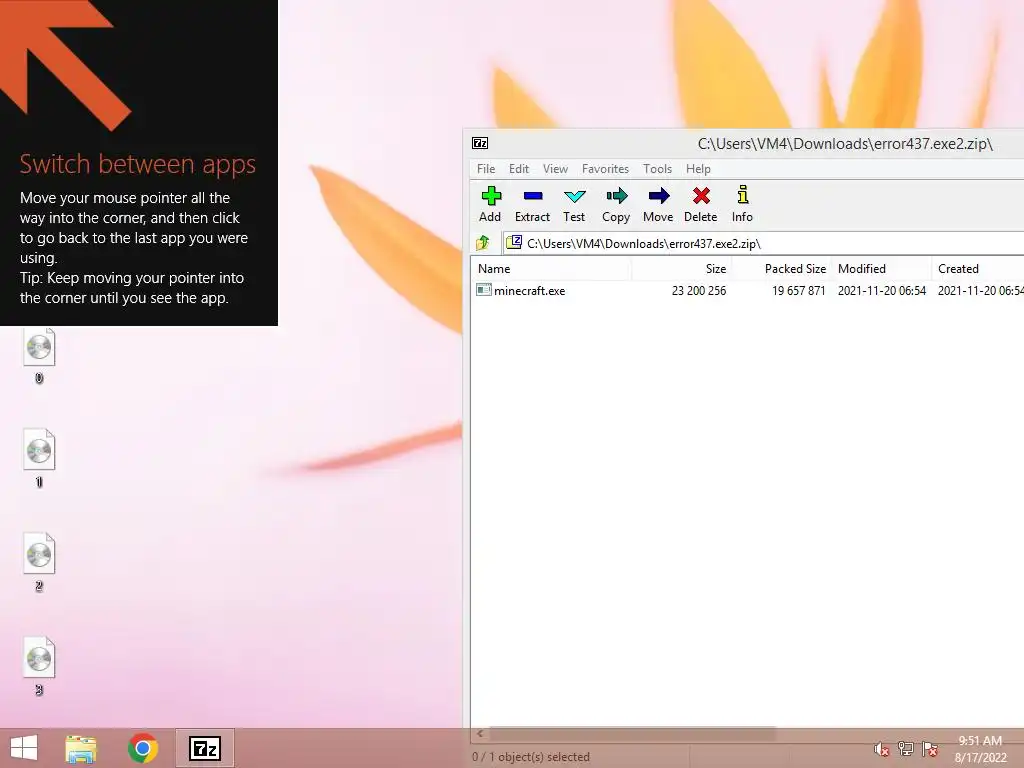Sort by the Modified column header
1024x768 pixels.
882,268
